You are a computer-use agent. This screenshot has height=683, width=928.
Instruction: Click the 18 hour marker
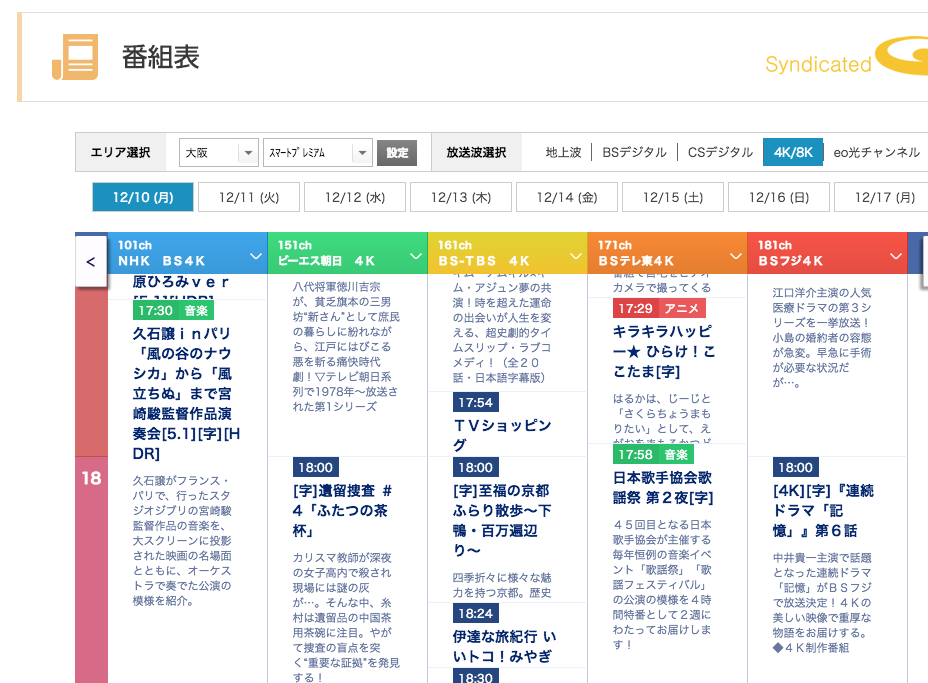click(91, 478)
